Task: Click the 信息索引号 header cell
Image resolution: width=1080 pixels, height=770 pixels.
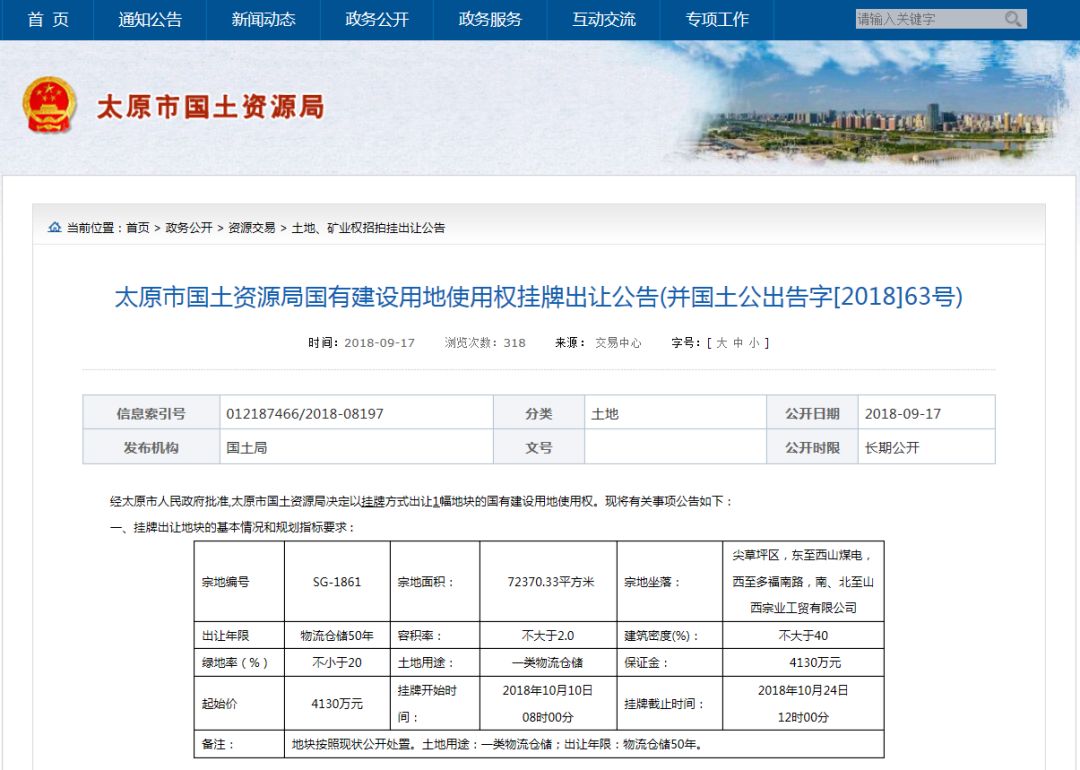Action: pyautogui.click(x=151, y=413)
